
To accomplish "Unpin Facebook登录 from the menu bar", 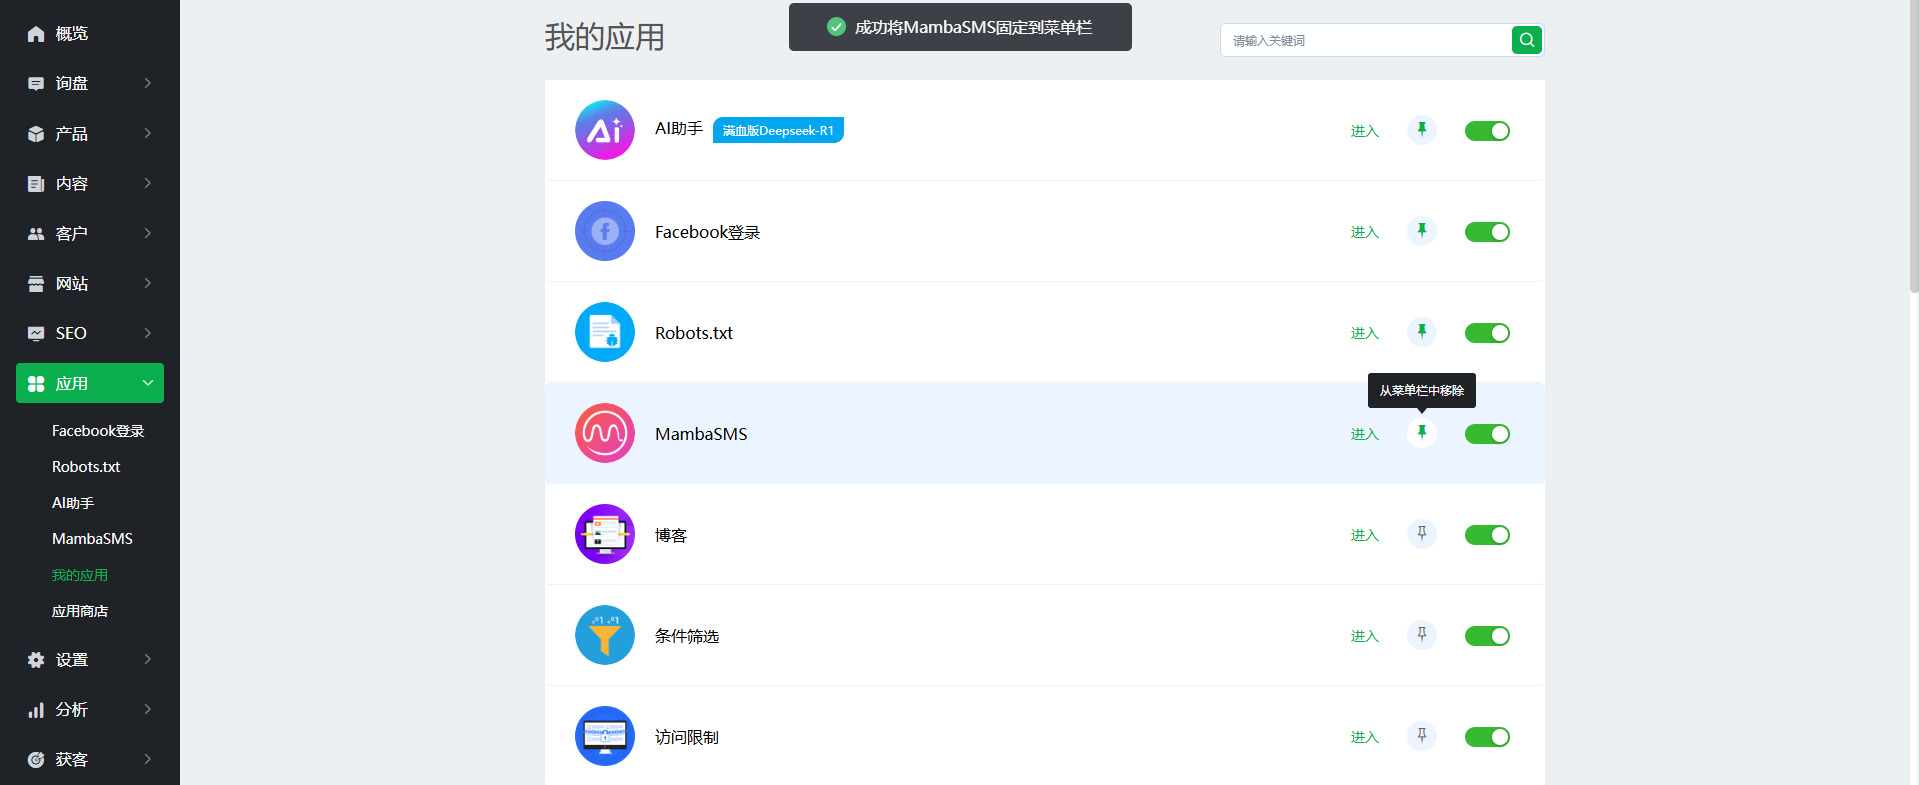I will coord(1422,231).
